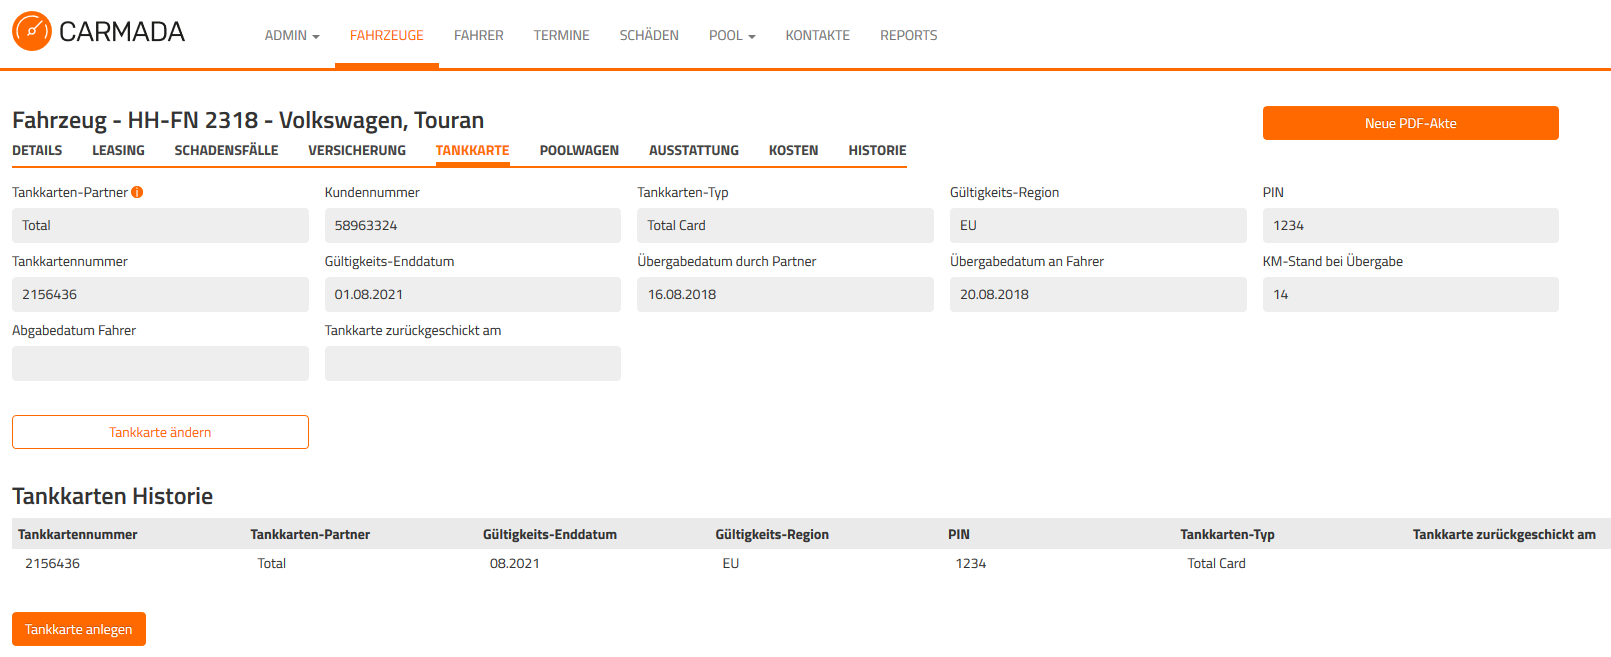Click the KM-Stand bei Übergabe field
The image size is (1611, 657).
(x=1410, y=294)
